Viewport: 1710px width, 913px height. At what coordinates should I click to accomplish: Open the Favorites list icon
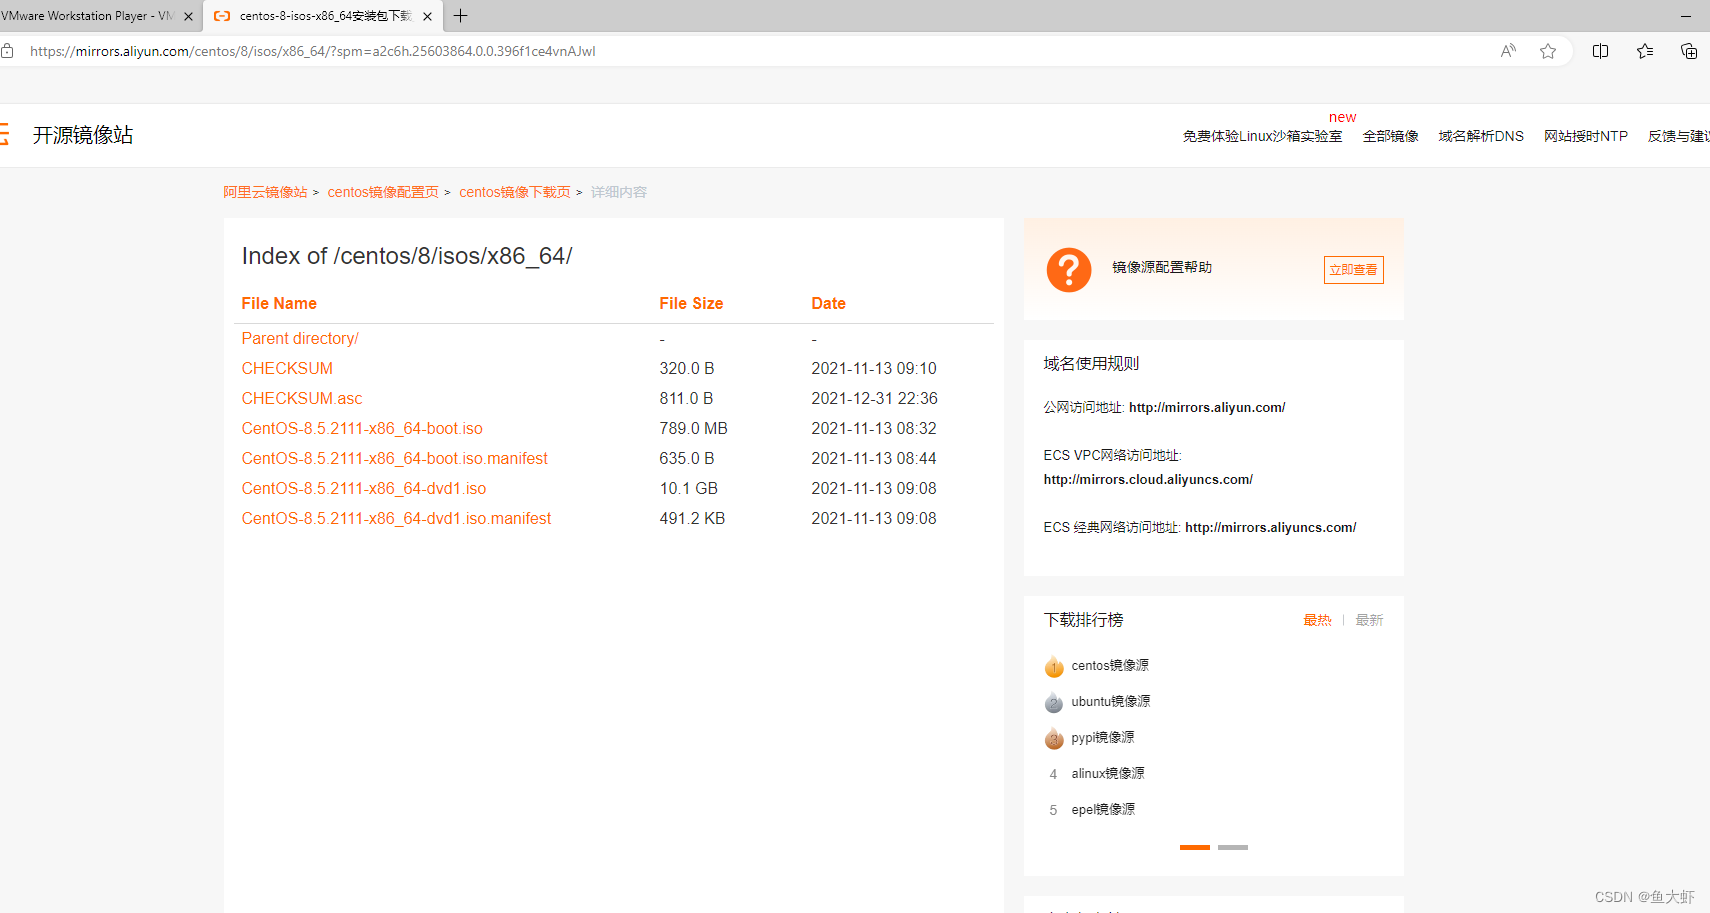click(1645, 51)
